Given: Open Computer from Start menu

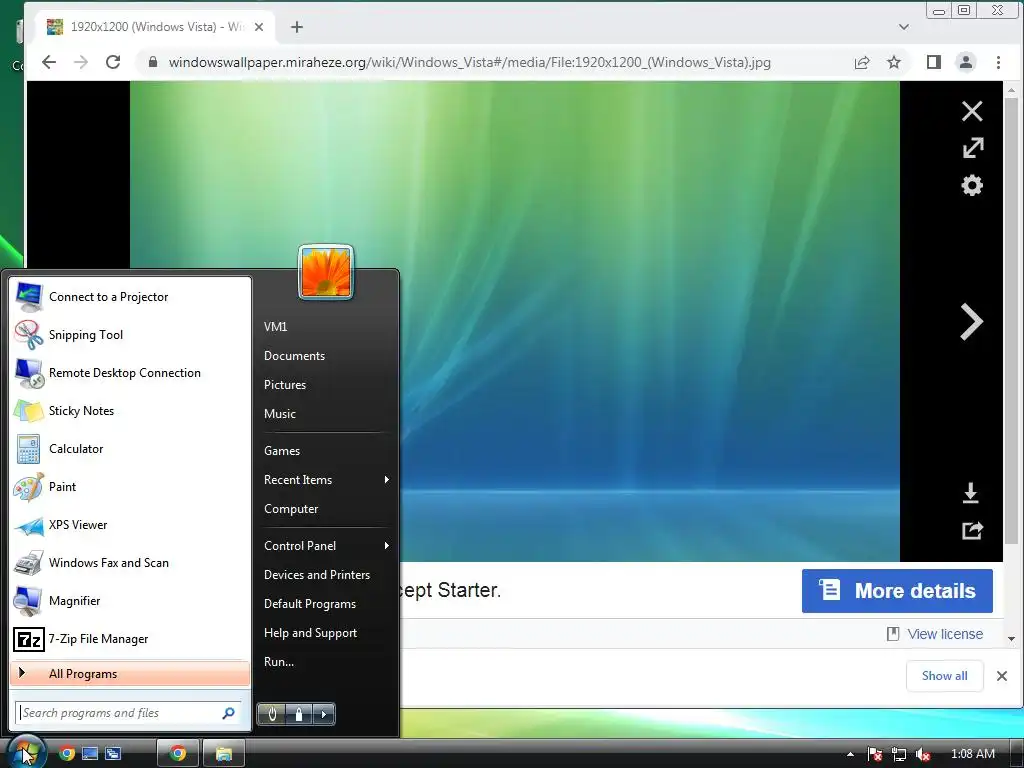Looking at the screenshot, I should 291,509.
